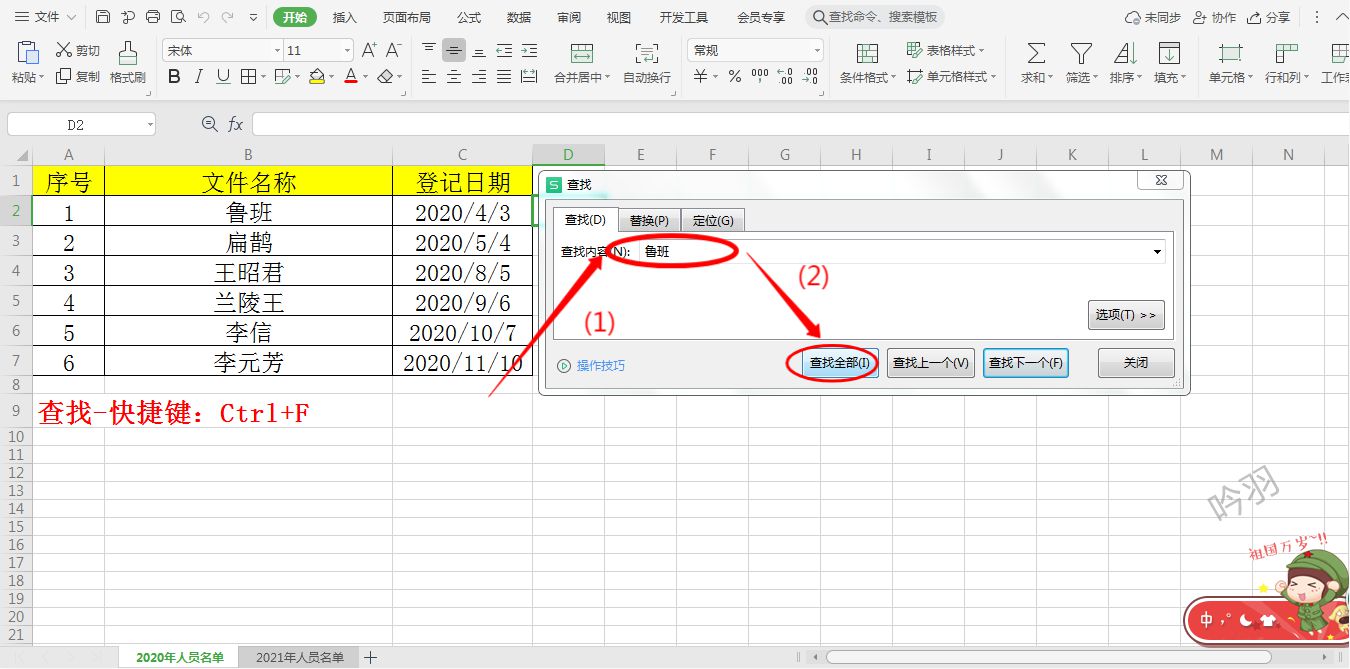Toggle Italic formatting
Image resolution: width=1350 pixels, height=669 pixels.
click(x=199, y=76)
